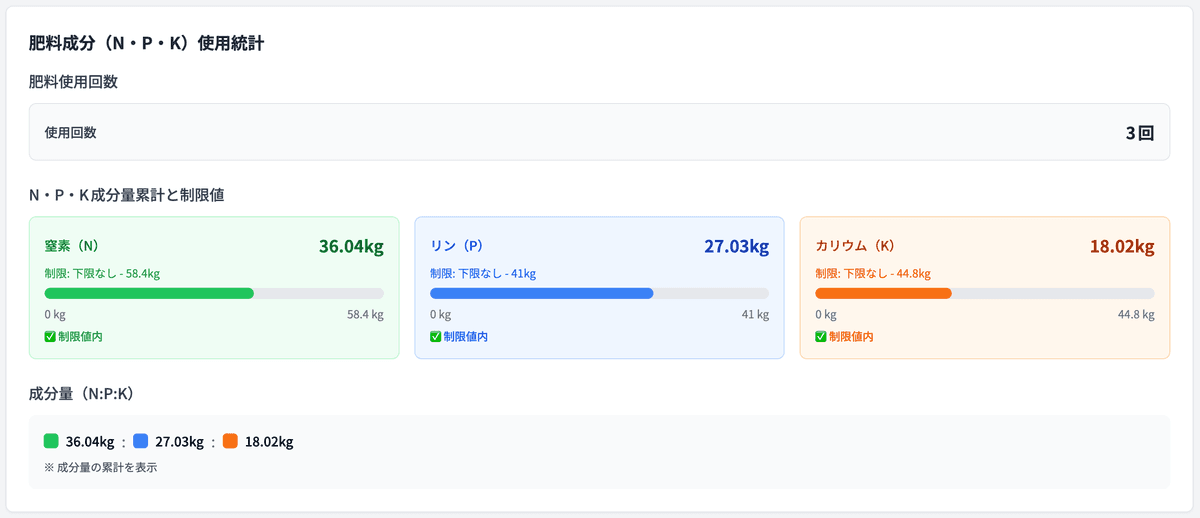Click the カリウム（K）card title
The width and height of the screenshot is (1200, 518).
(854, 246)
